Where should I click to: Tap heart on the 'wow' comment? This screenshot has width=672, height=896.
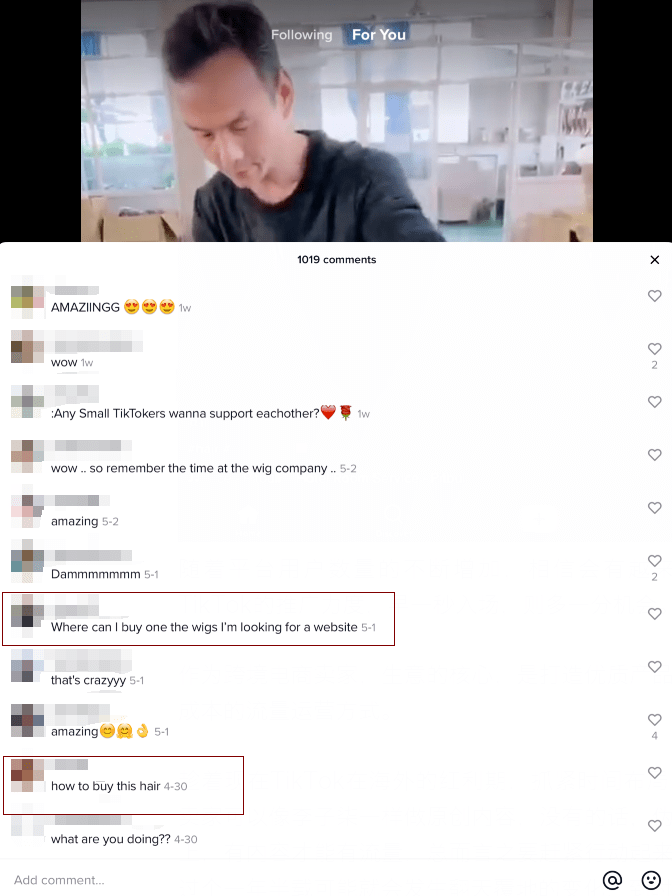pyautogui.click(x=654, y=349)
